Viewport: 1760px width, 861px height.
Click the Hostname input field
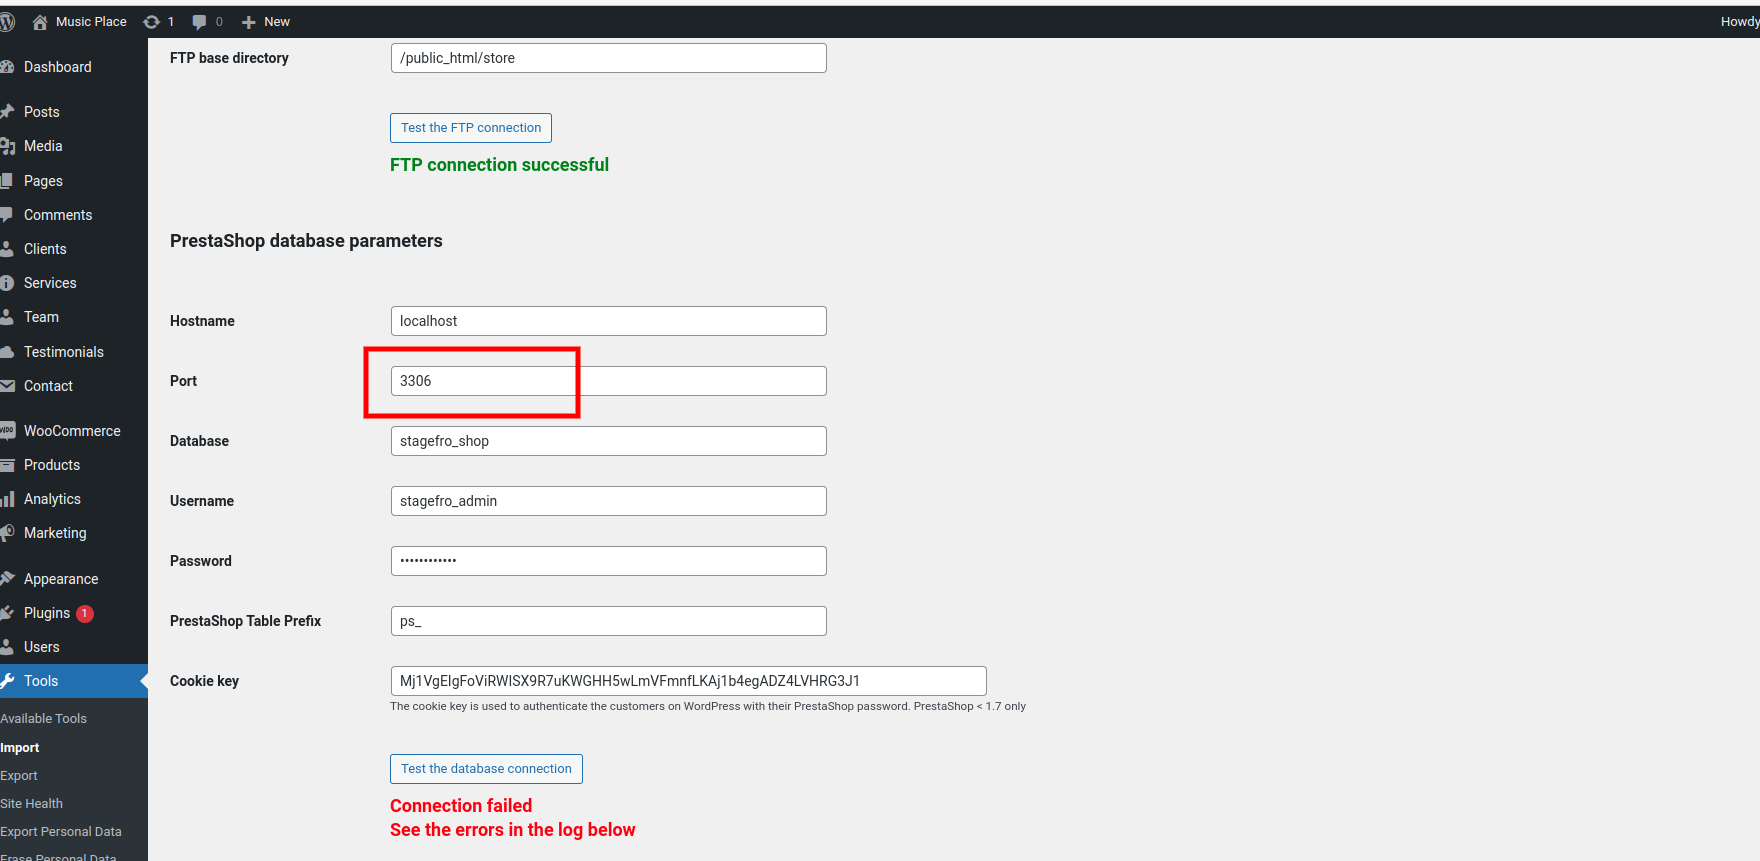(609, 321)
